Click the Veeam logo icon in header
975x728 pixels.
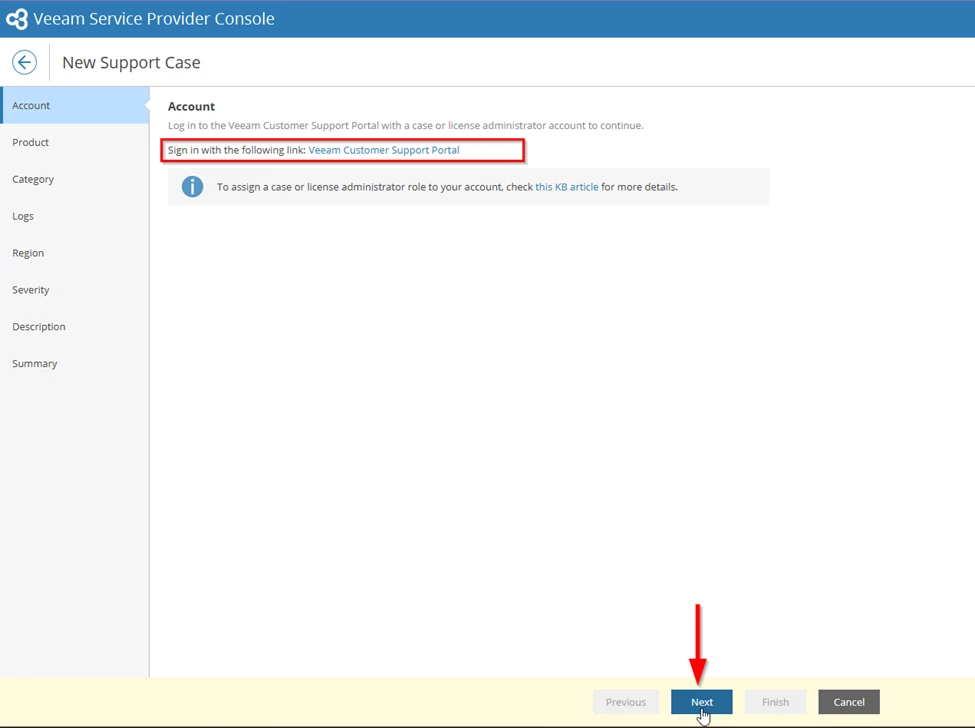tap(17, 19)
